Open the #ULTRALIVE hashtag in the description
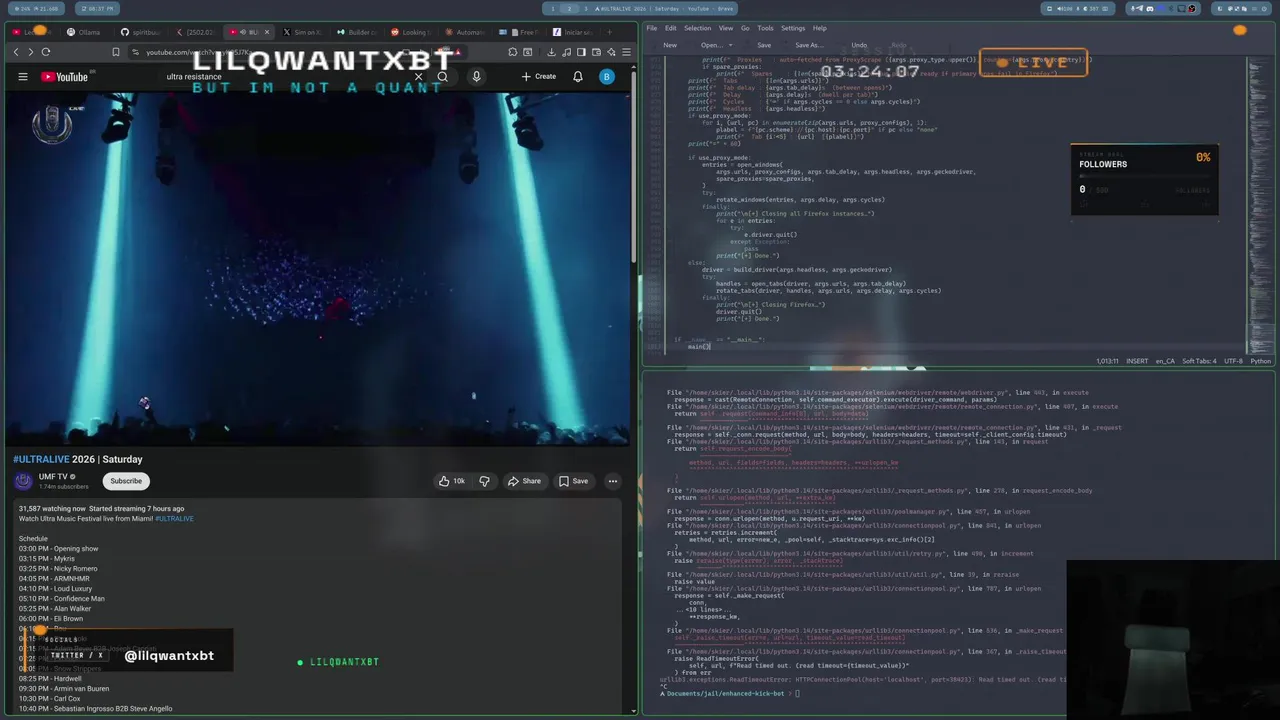 click(x=174, y=519)
